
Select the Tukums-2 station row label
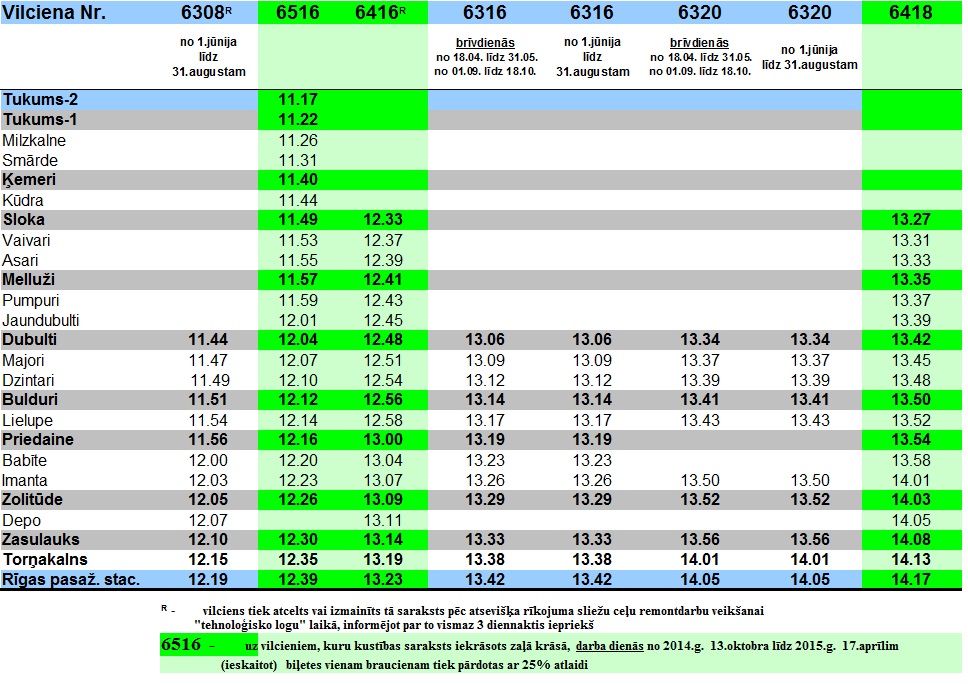(41, 100)
